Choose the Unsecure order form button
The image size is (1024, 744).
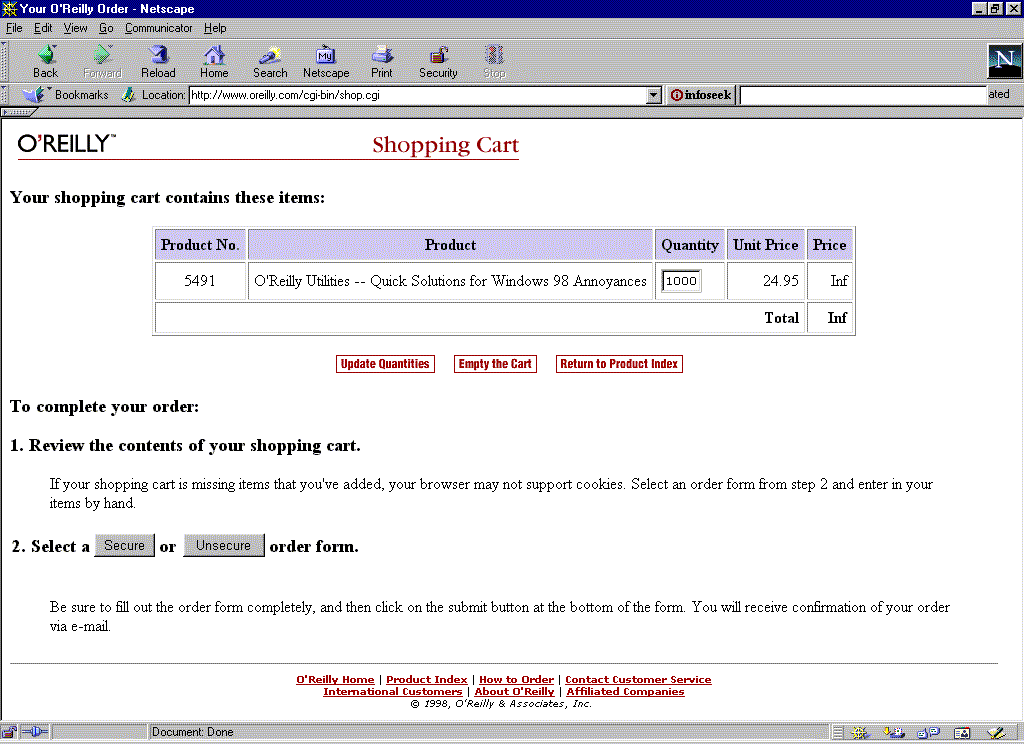point(223,545)
